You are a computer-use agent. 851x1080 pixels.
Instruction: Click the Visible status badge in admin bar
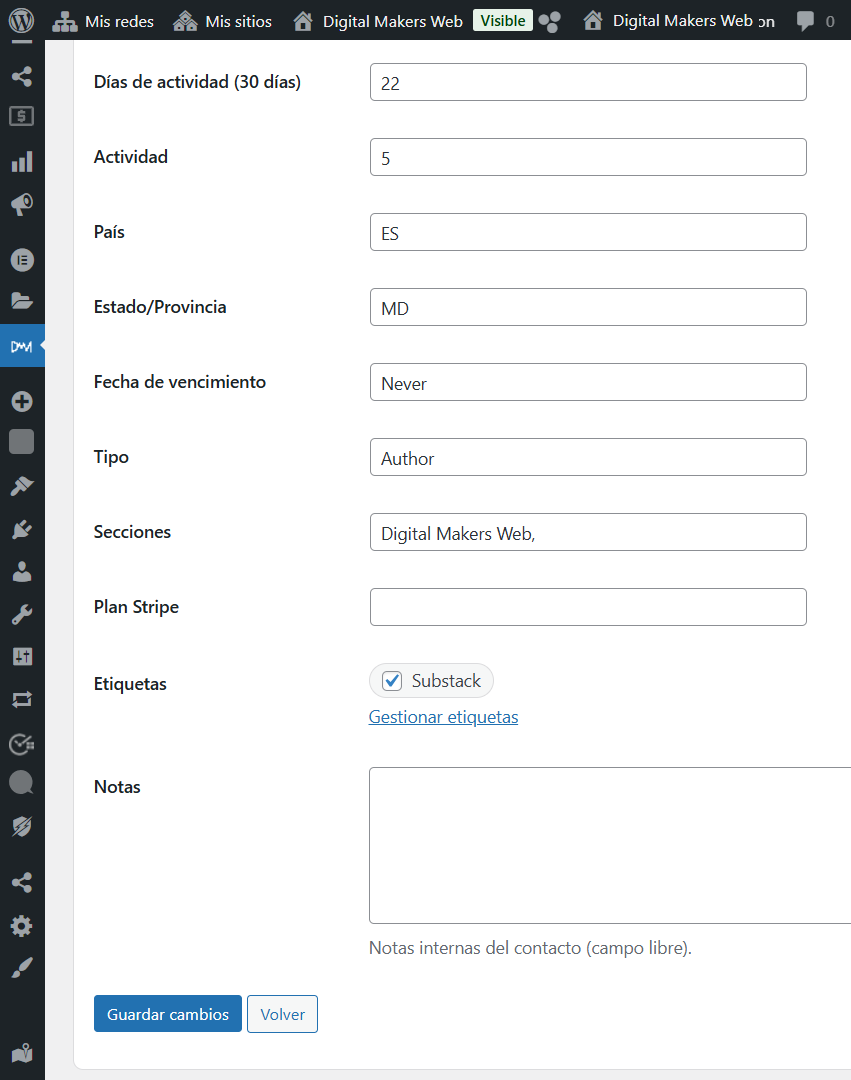tap(502, 20)
